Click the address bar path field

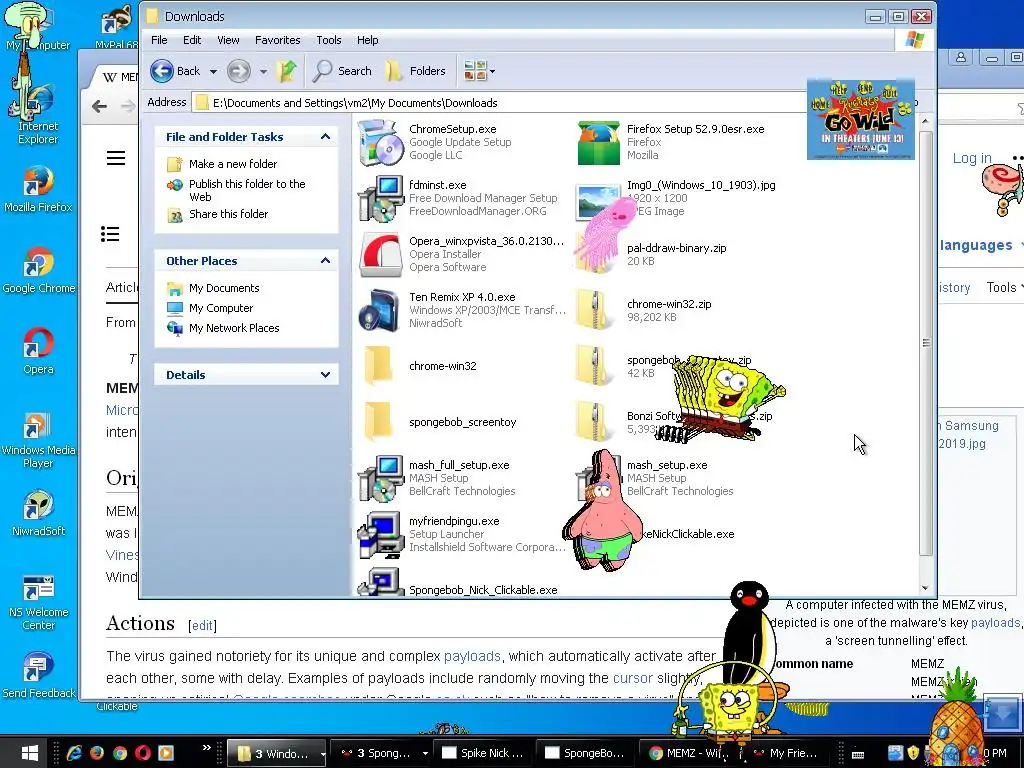click(500, 103)
